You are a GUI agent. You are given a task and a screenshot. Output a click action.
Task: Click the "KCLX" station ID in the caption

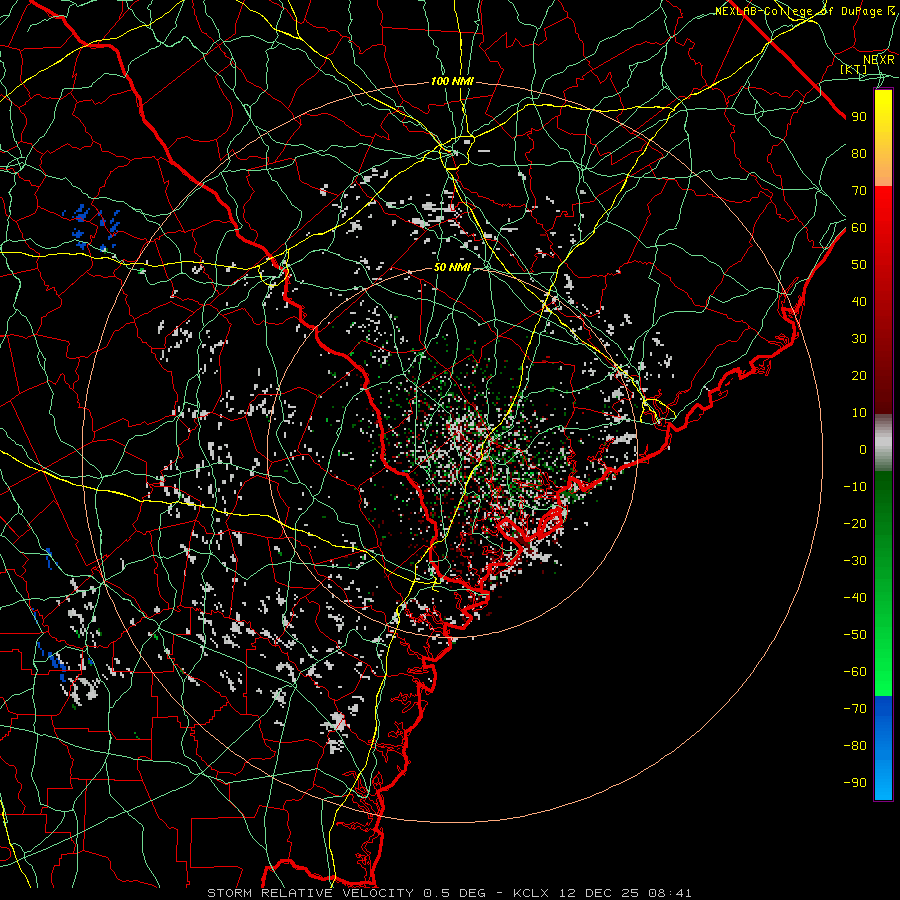pyautogui.click(x=531, y=893)
